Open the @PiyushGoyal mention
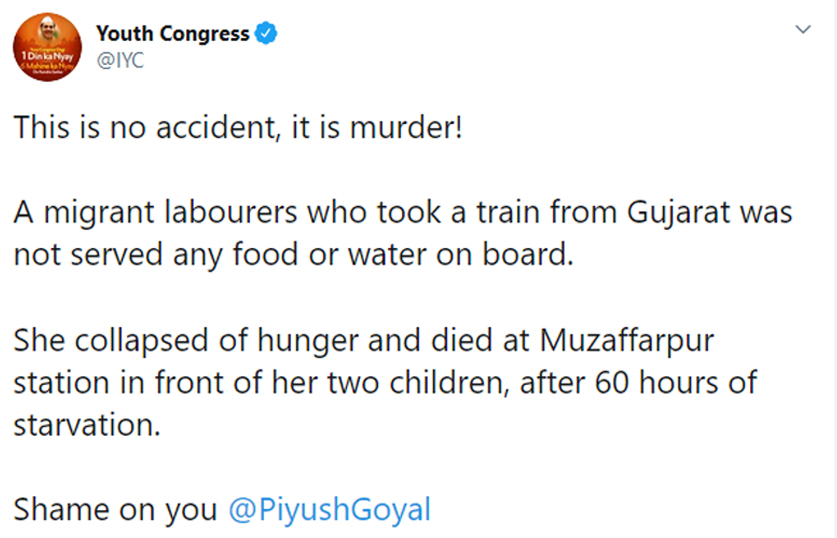837x538 pixels. [329, 509]
